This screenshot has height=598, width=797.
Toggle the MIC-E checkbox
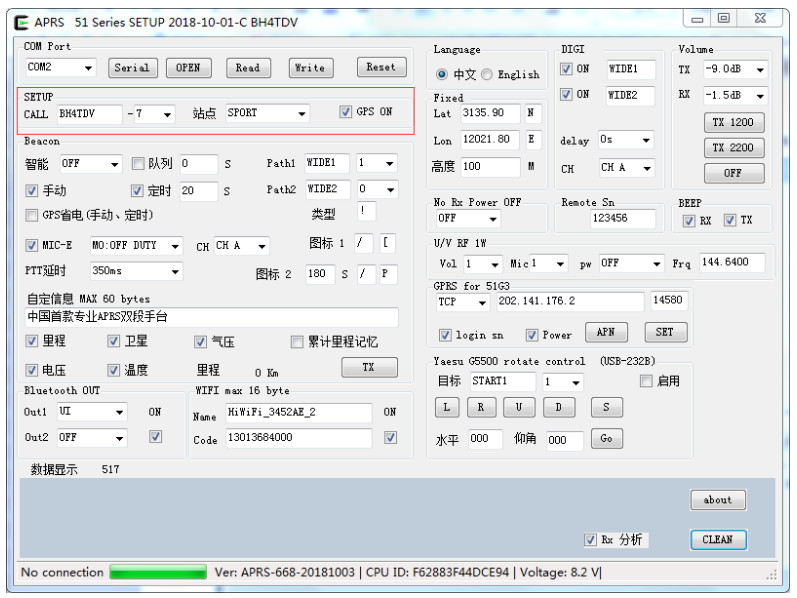32,246
